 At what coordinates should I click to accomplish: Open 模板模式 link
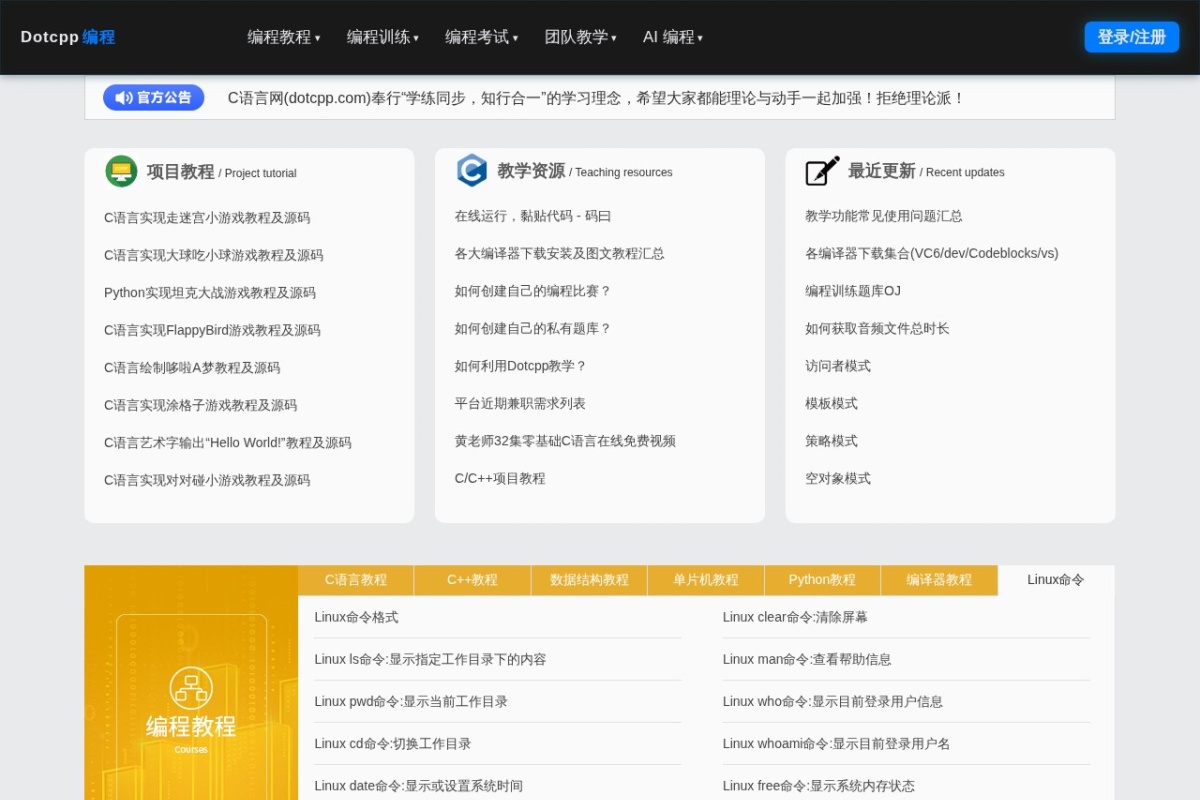pyautogui.click(x=831, y=403)
